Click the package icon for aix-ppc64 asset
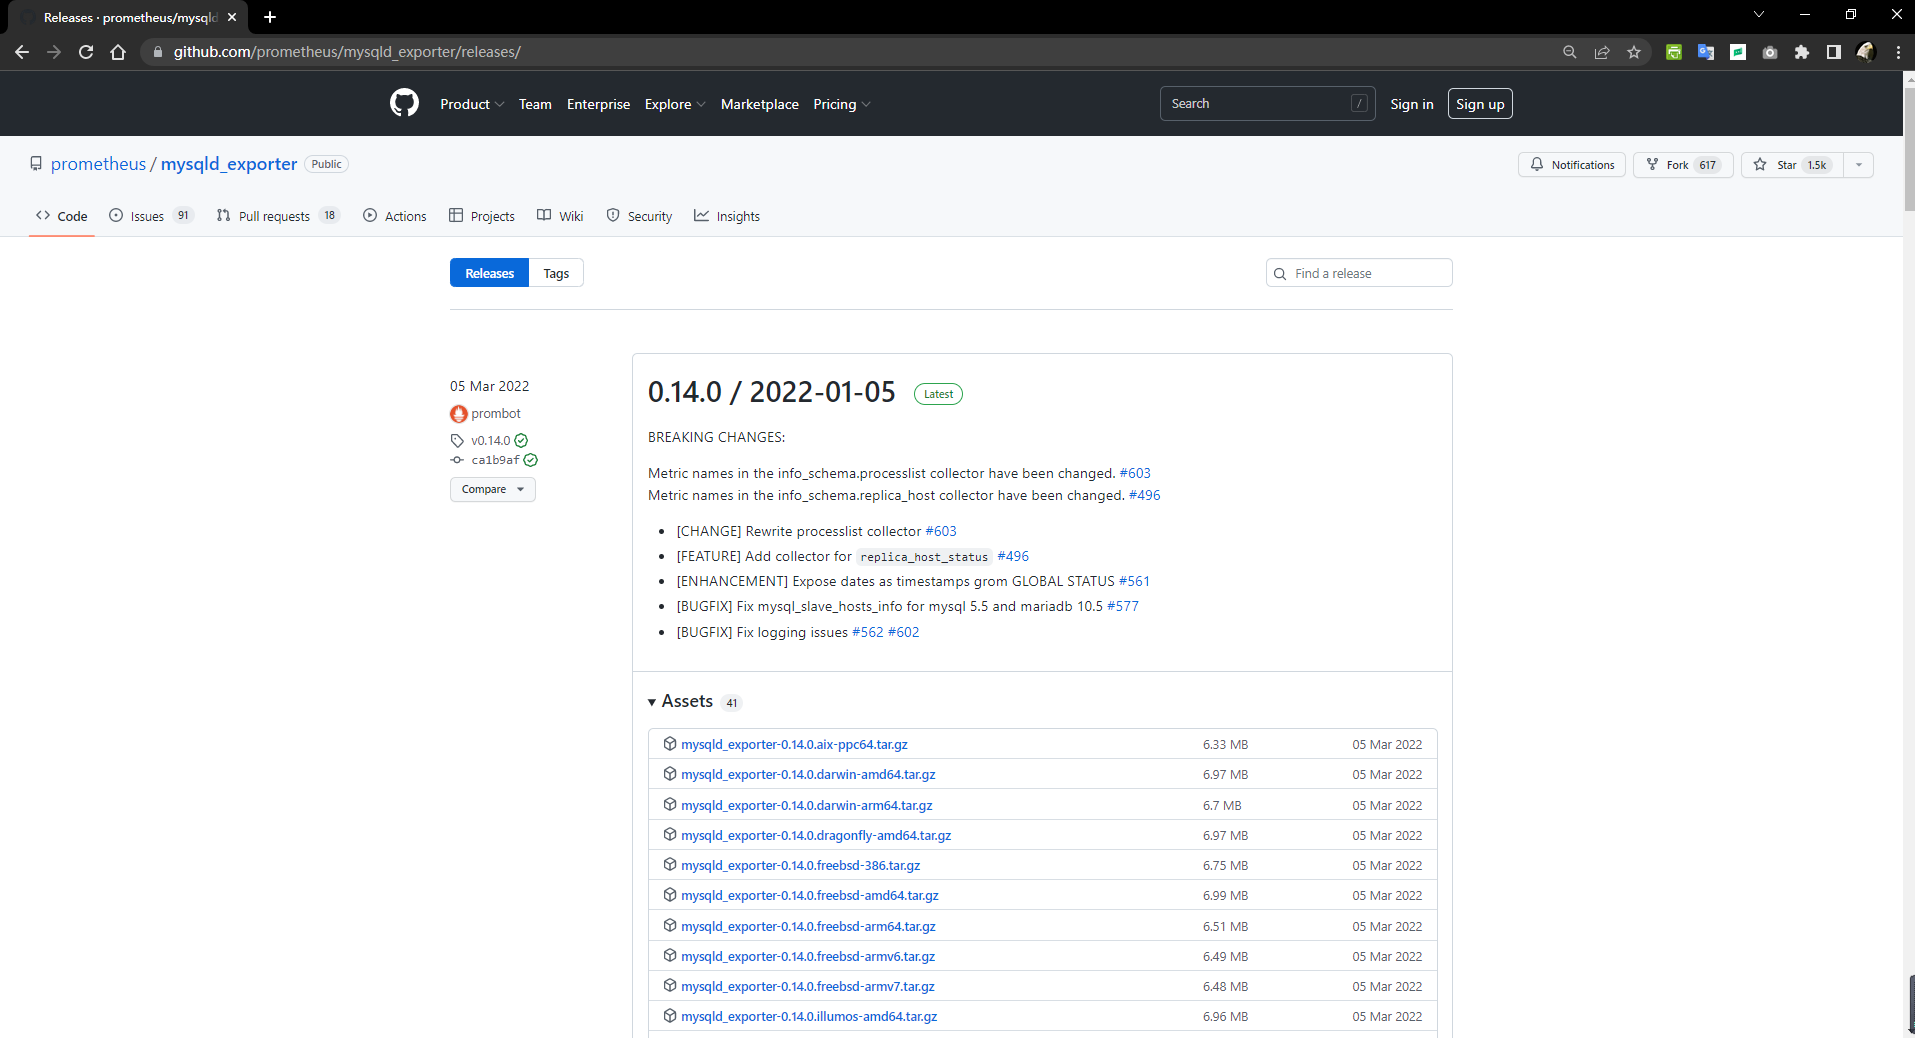Screen dimensions: 1915x1038 pyautogui.click(x=670, y=743)
